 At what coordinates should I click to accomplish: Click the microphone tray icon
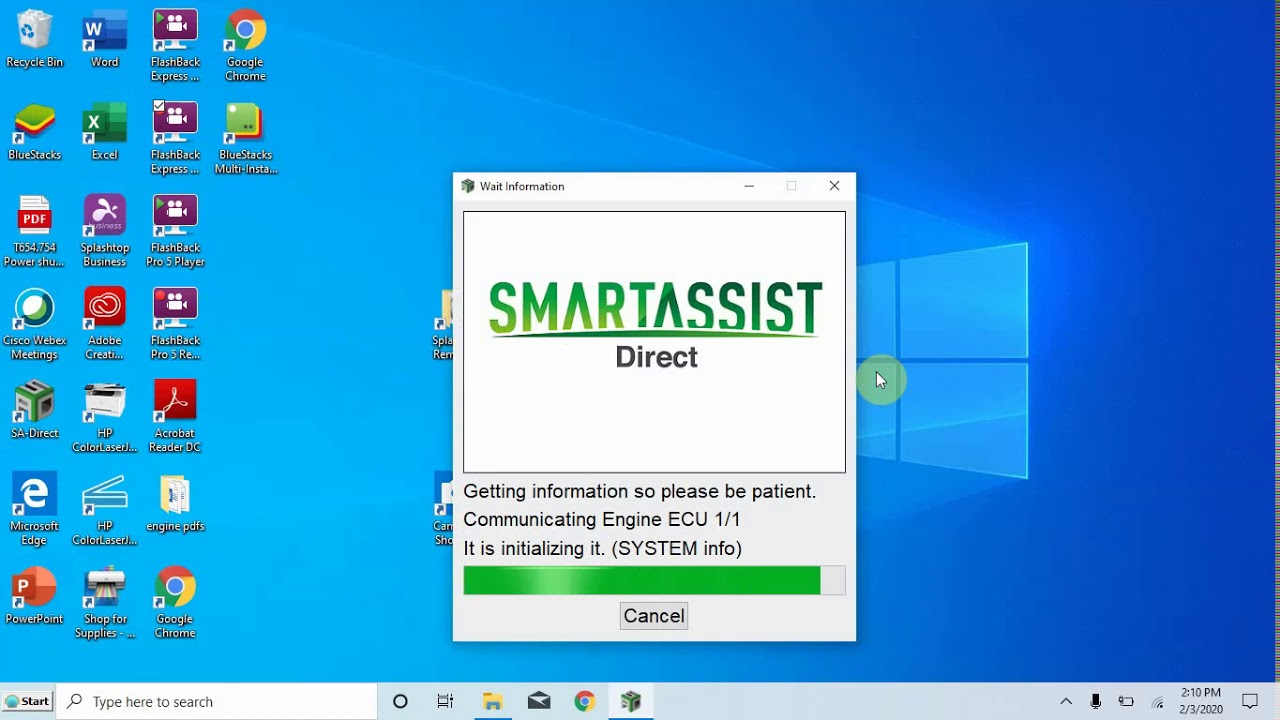(x=1096, y=701)
